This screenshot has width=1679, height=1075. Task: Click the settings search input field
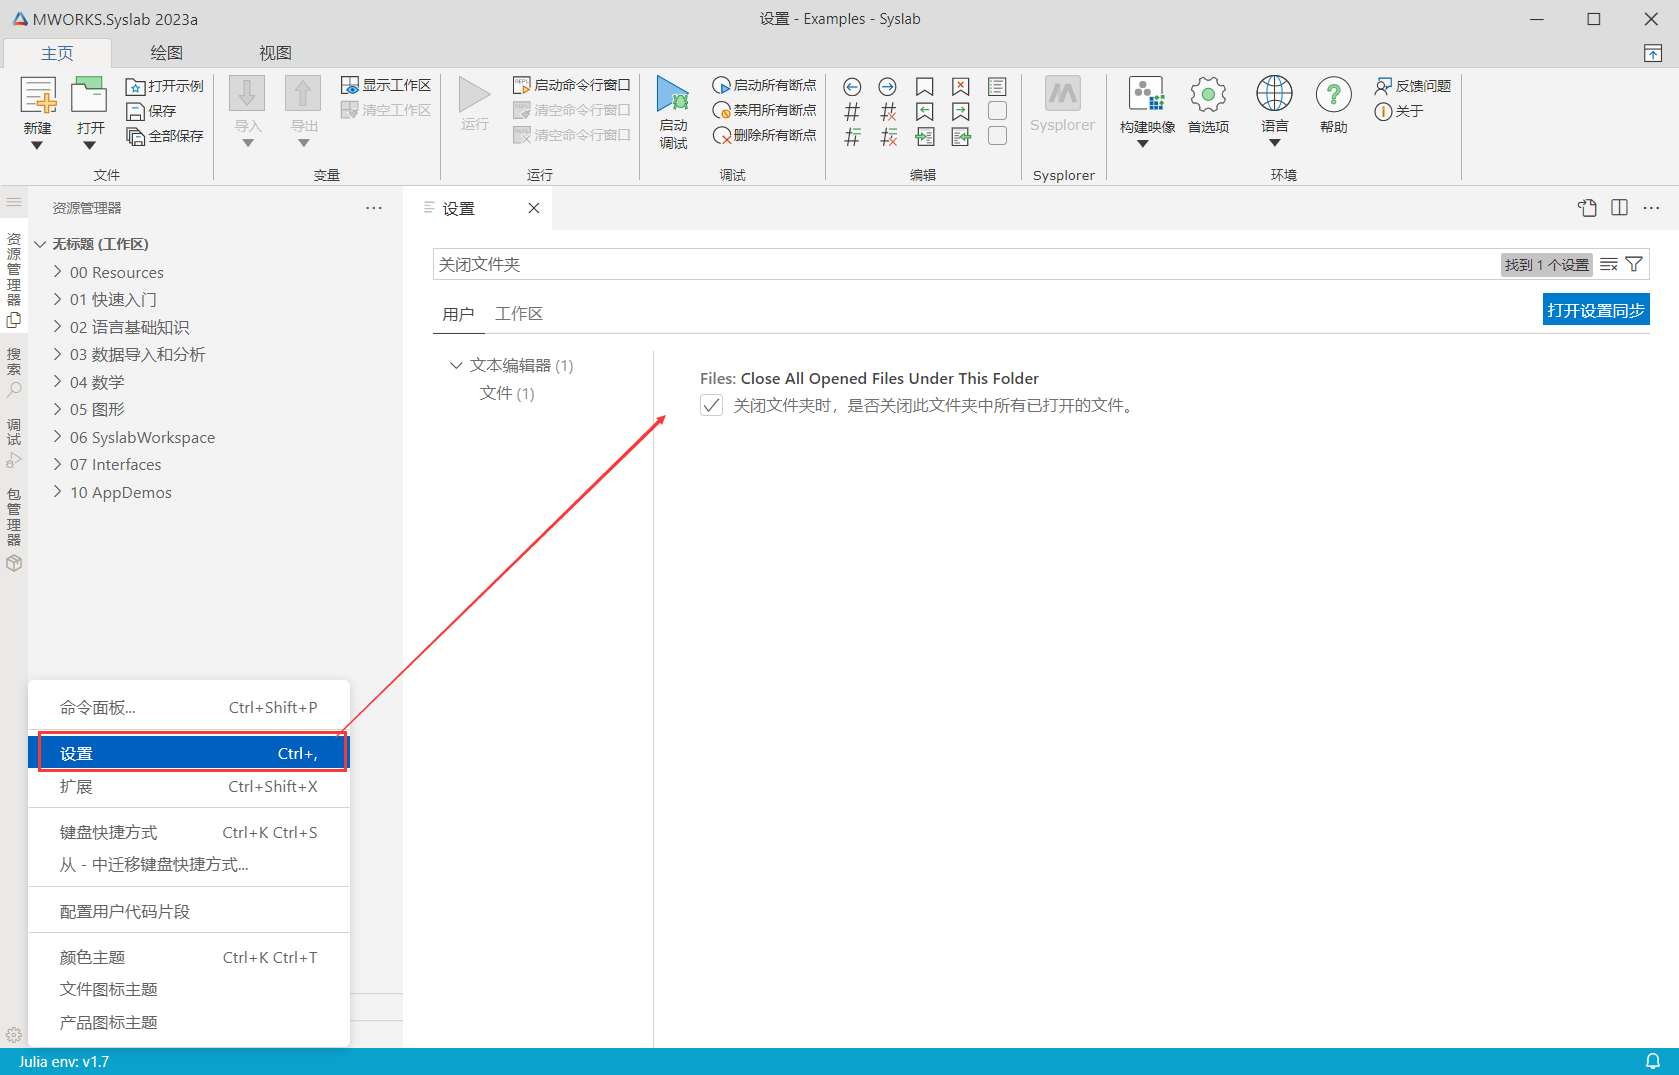pos(960,265)
